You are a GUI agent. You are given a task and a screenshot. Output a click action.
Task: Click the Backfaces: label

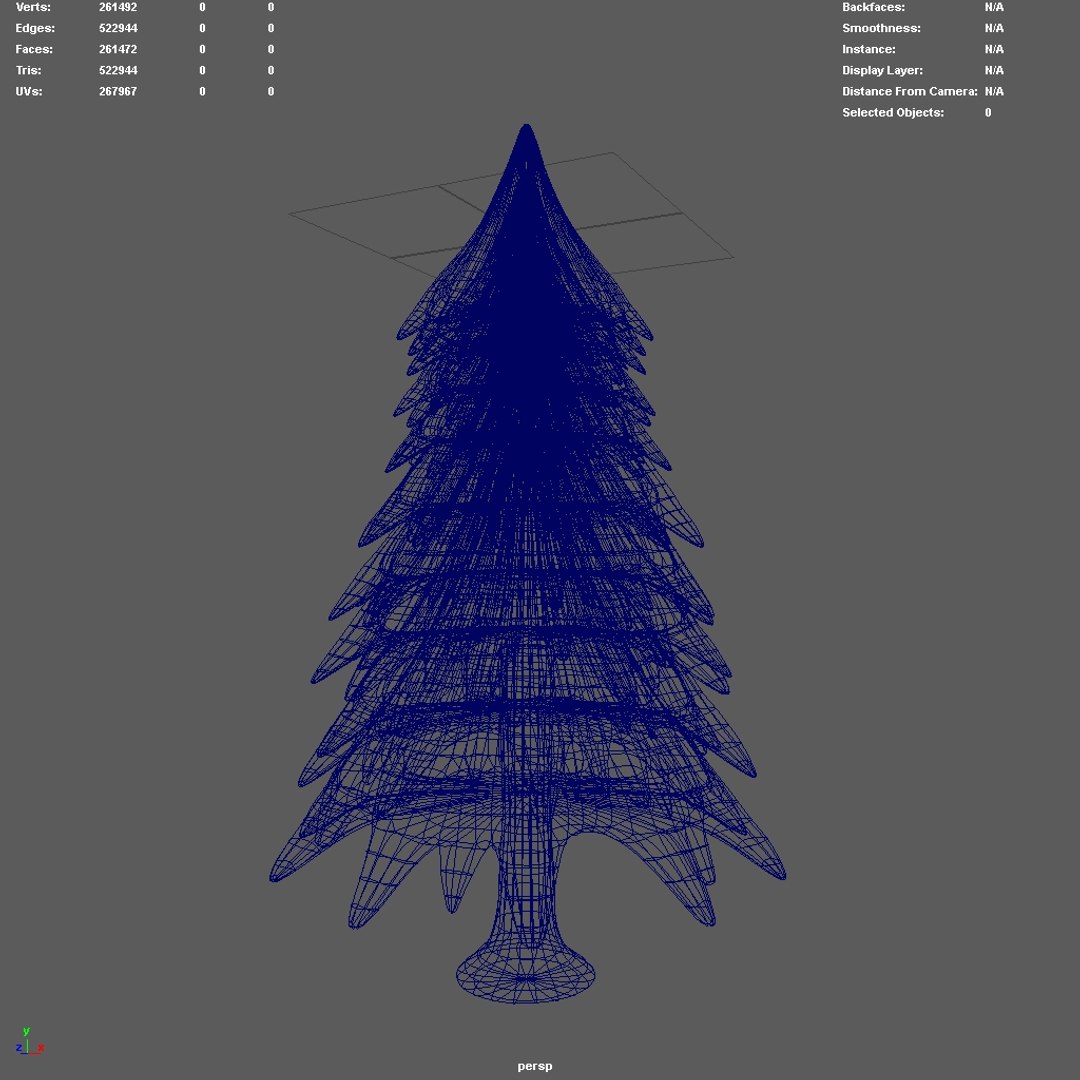pyautogui.click(x=873, y=7)
